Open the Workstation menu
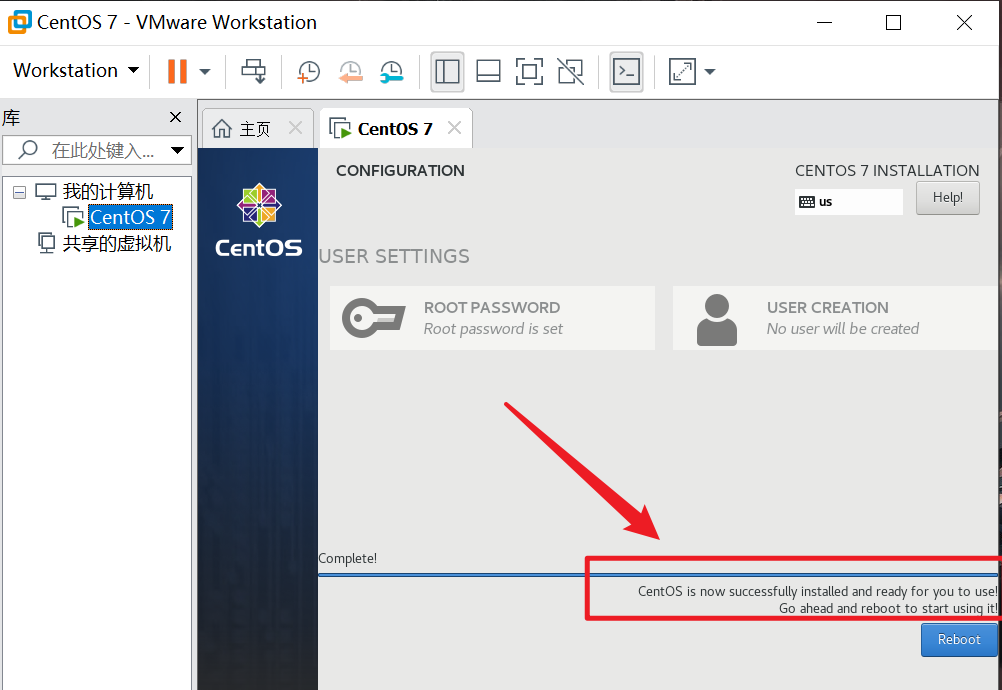Viewport: 1002px width, 690px height. click(x=76, y=70)
